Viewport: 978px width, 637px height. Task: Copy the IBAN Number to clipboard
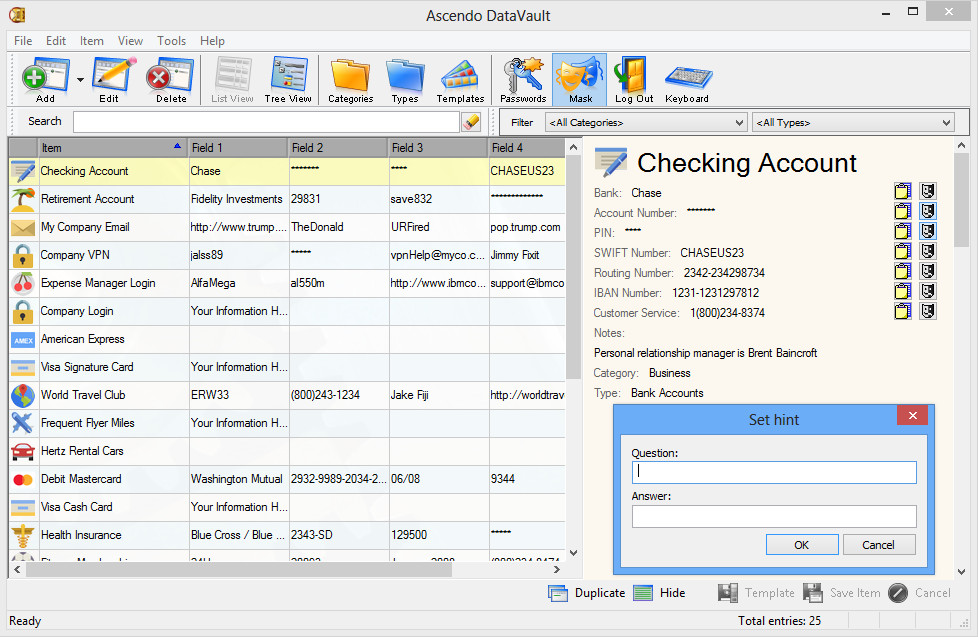click(x=903, y=291)
